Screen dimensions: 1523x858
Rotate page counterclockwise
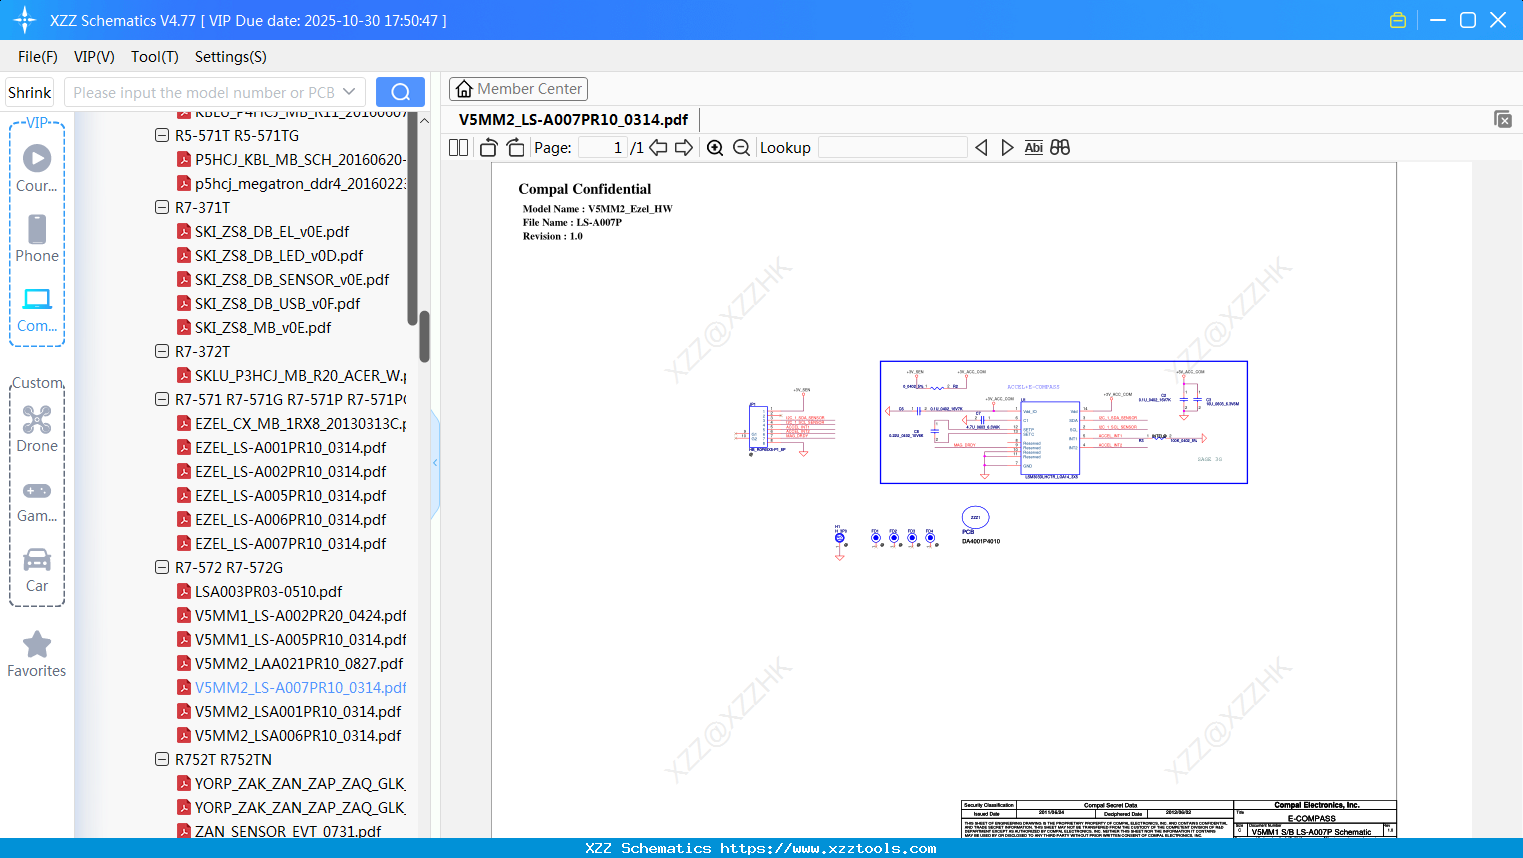coord(488,148)
